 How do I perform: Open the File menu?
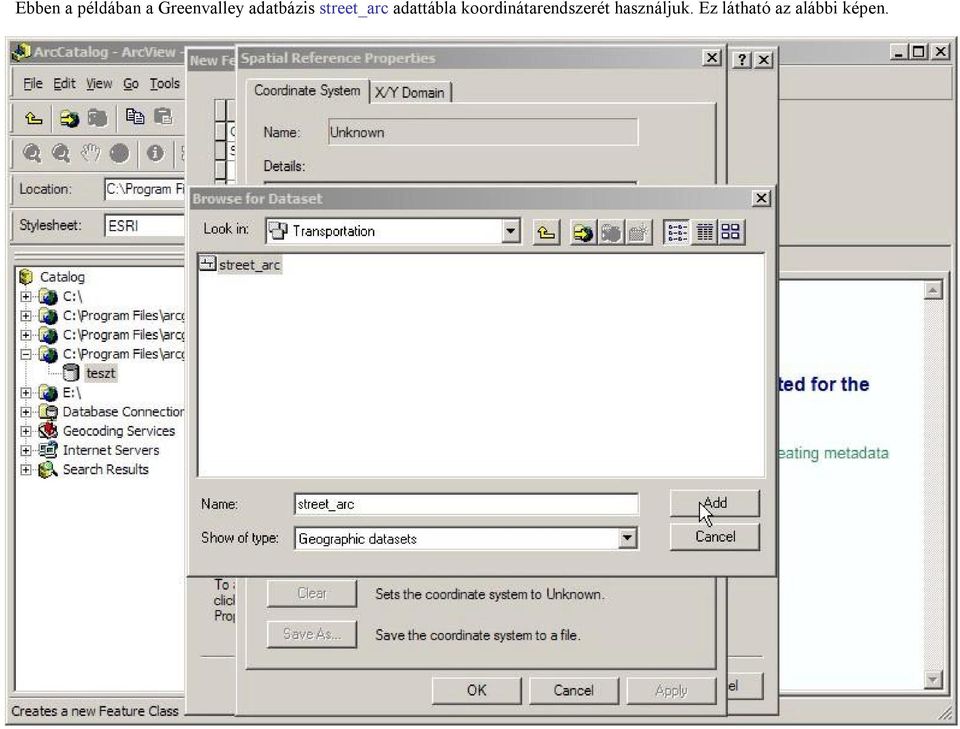click(32, 84)
